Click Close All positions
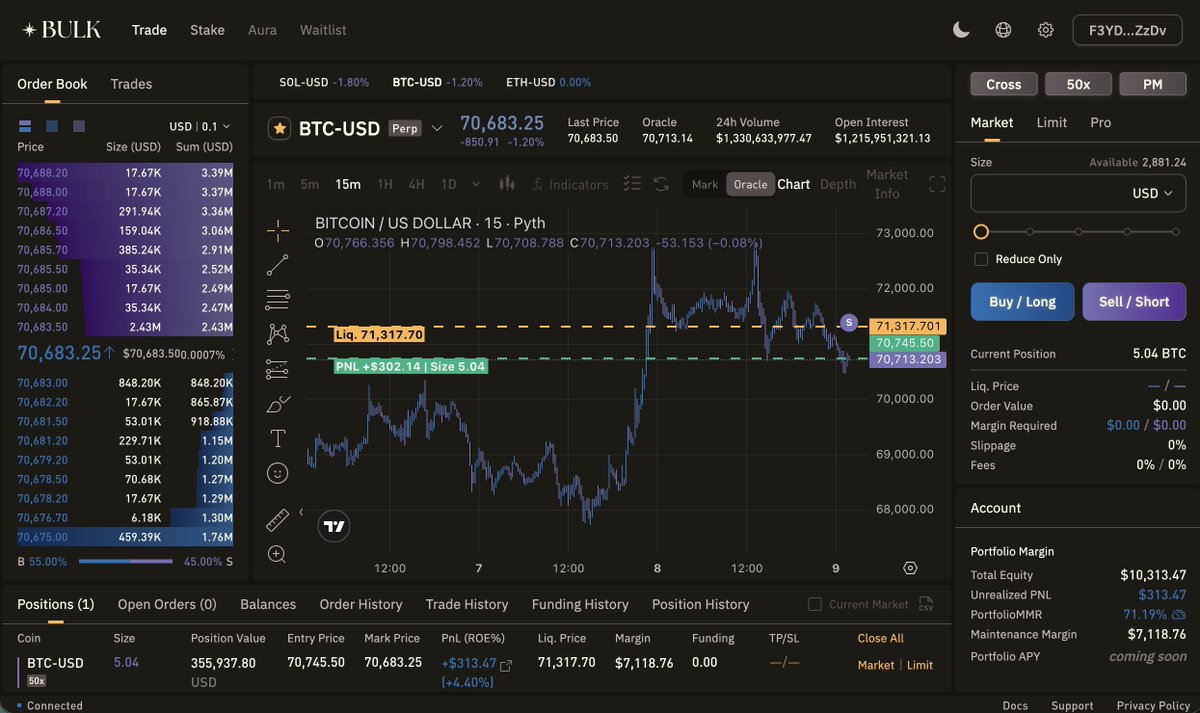This screenshot has height=713, width=1200. point(880,638)
